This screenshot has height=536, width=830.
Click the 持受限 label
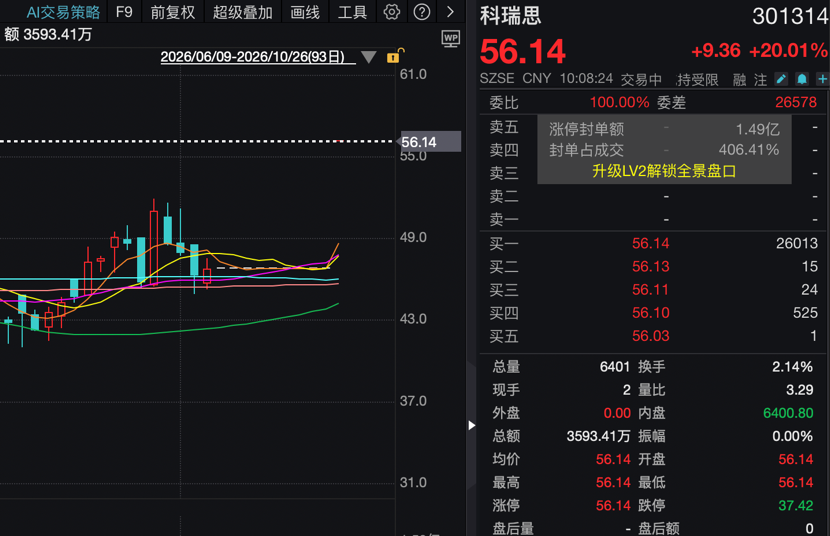[x=697, y=80]
